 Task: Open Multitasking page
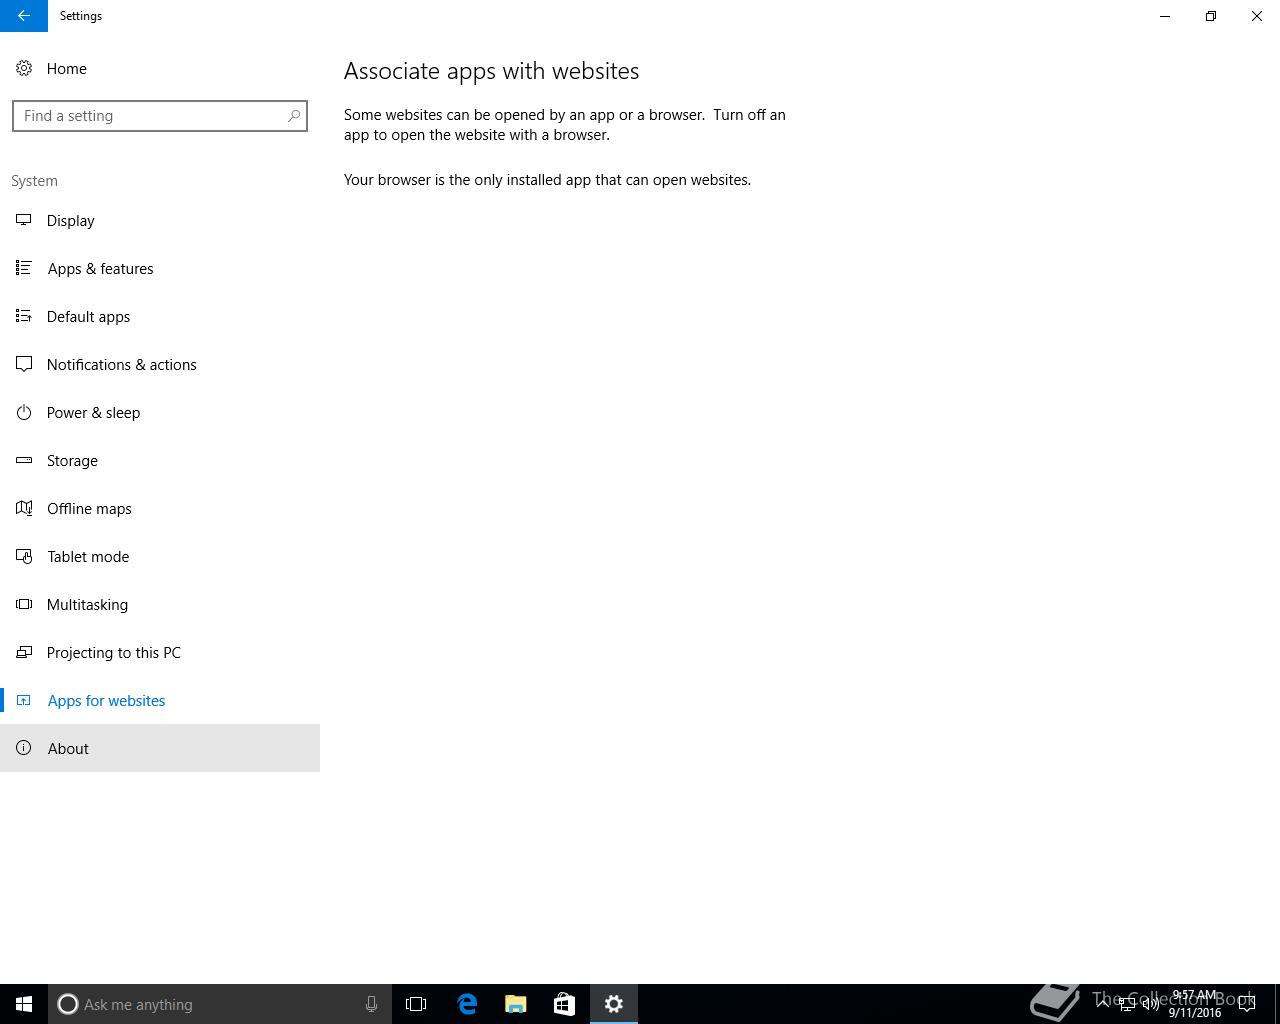[160, 604]
